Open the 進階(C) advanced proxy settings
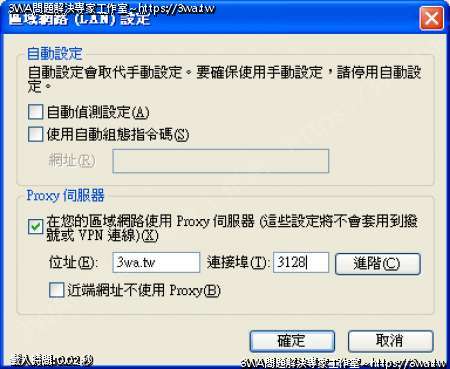This screenshot has width=450, height=369. click(378, 264)
